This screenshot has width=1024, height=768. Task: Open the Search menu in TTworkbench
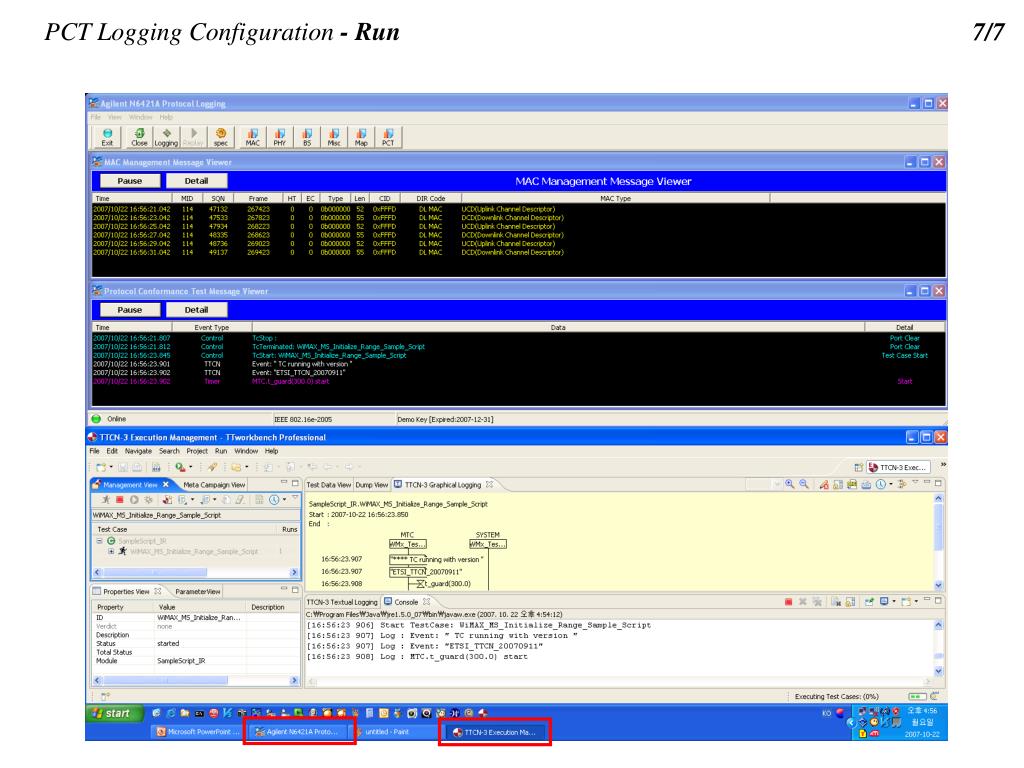coord(169,451)
